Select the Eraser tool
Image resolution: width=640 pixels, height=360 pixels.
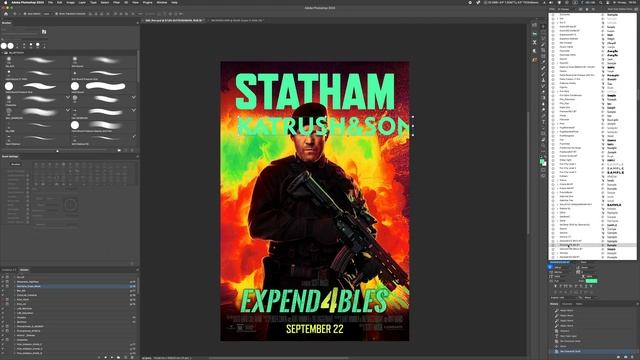[543, 92]
